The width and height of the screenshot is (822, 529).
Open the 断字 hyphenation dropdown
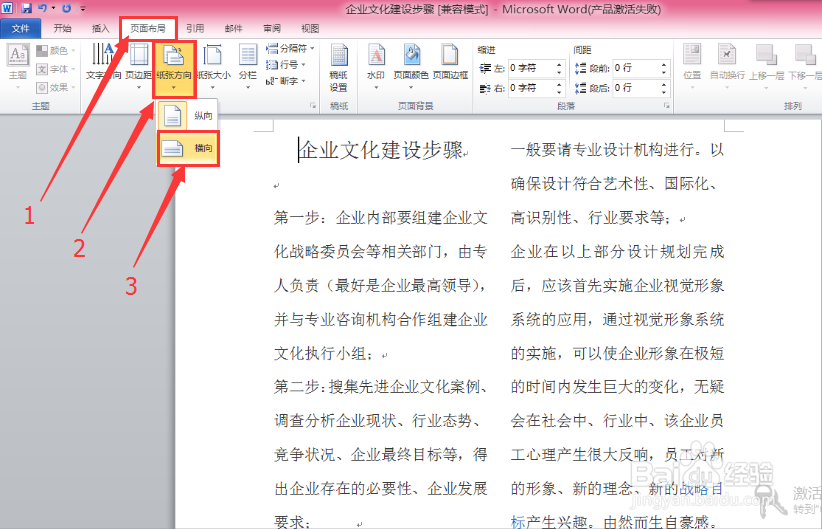coord(286,81)
